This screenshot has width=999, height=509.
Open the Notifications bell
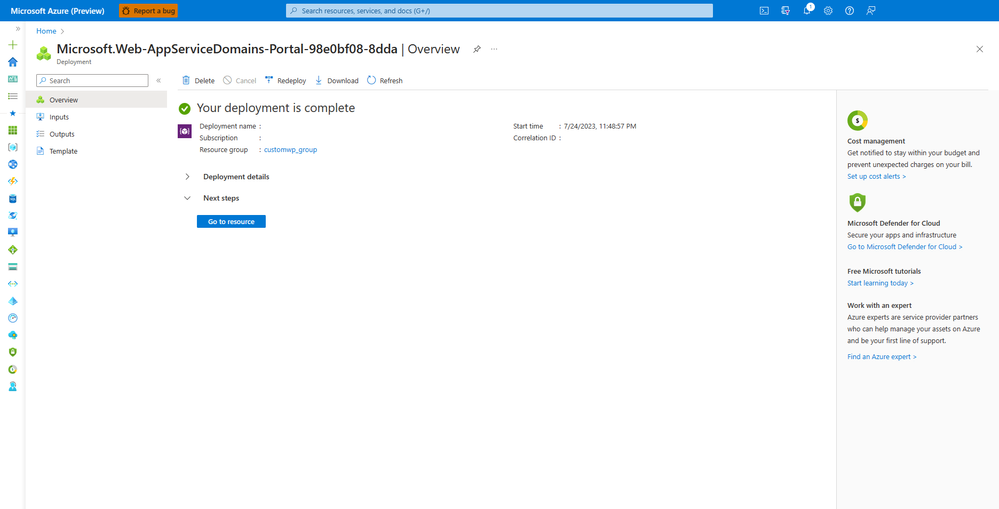tap(807, 11)
